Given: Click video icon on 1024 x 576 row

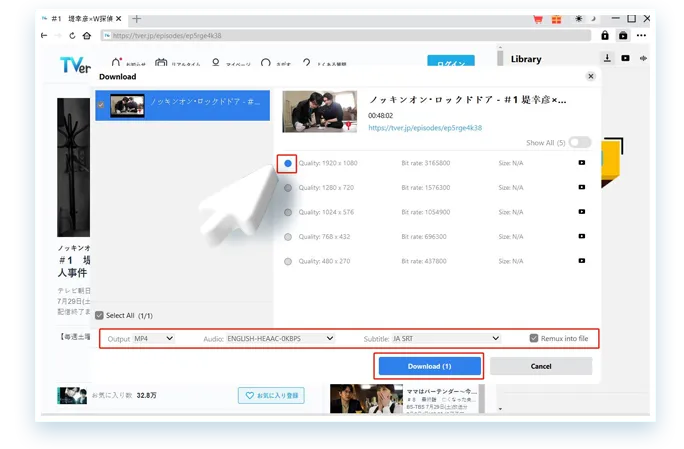Looking at the screenshot, I should (x=581, y=212).
